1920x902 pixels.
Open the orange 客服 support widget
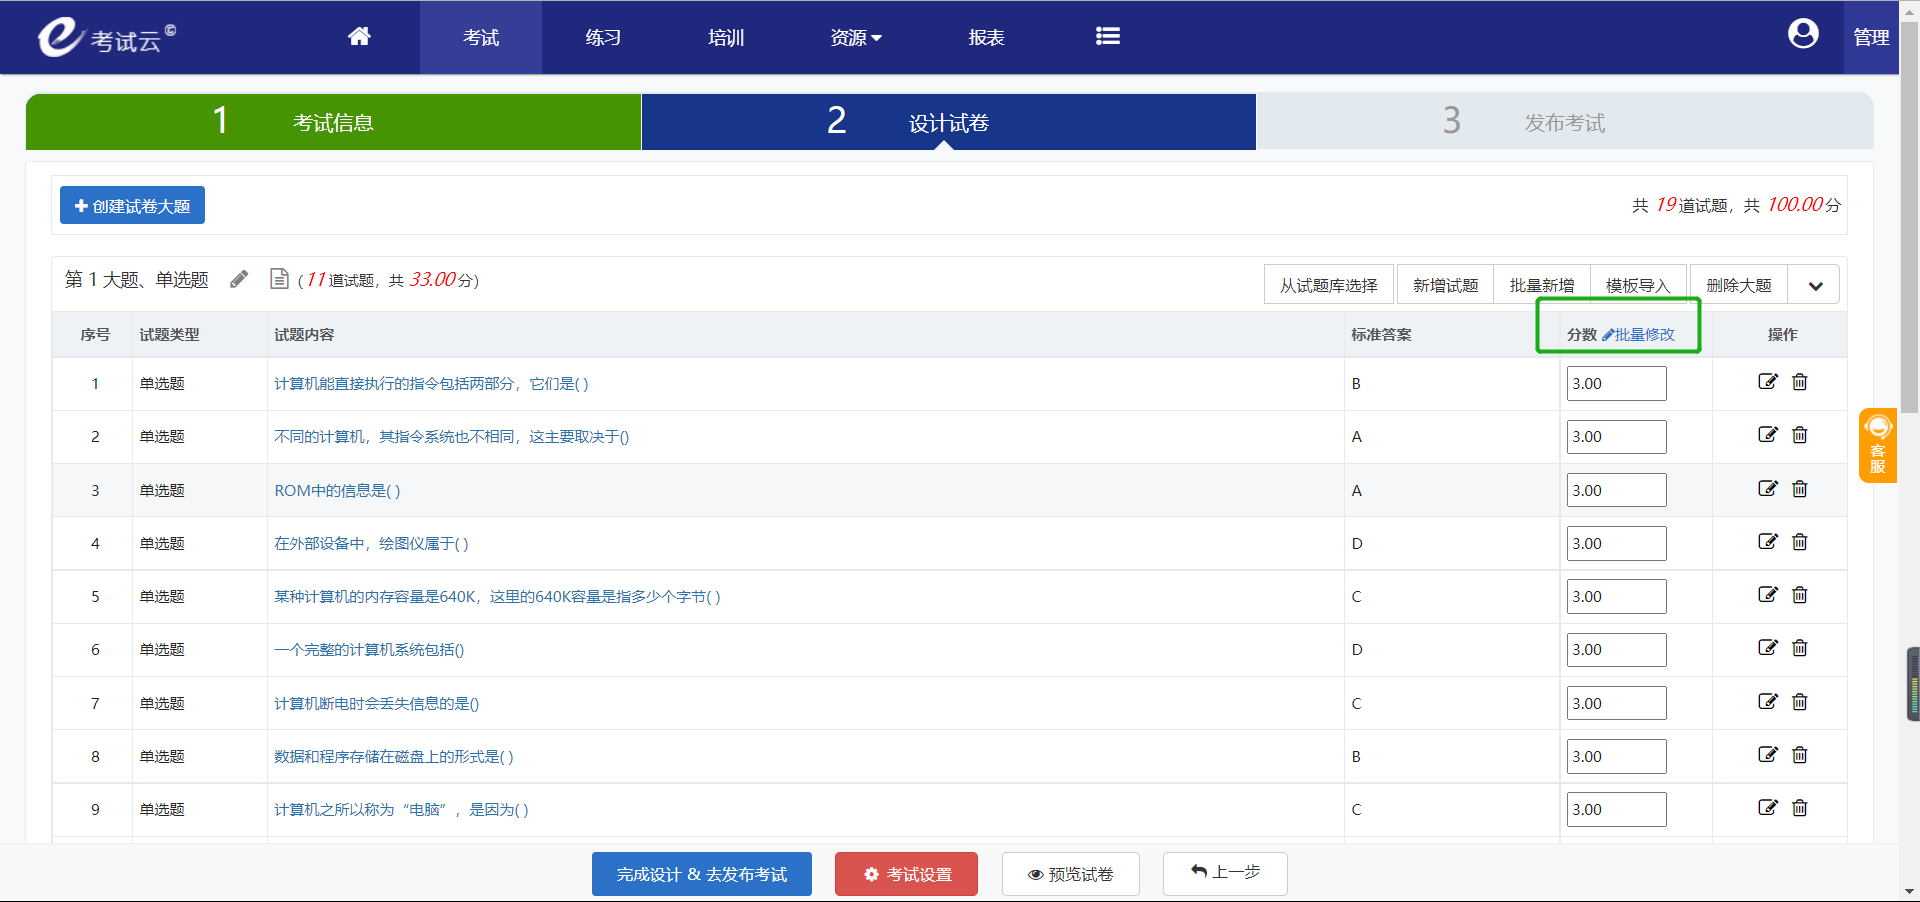pos(1878,445)
